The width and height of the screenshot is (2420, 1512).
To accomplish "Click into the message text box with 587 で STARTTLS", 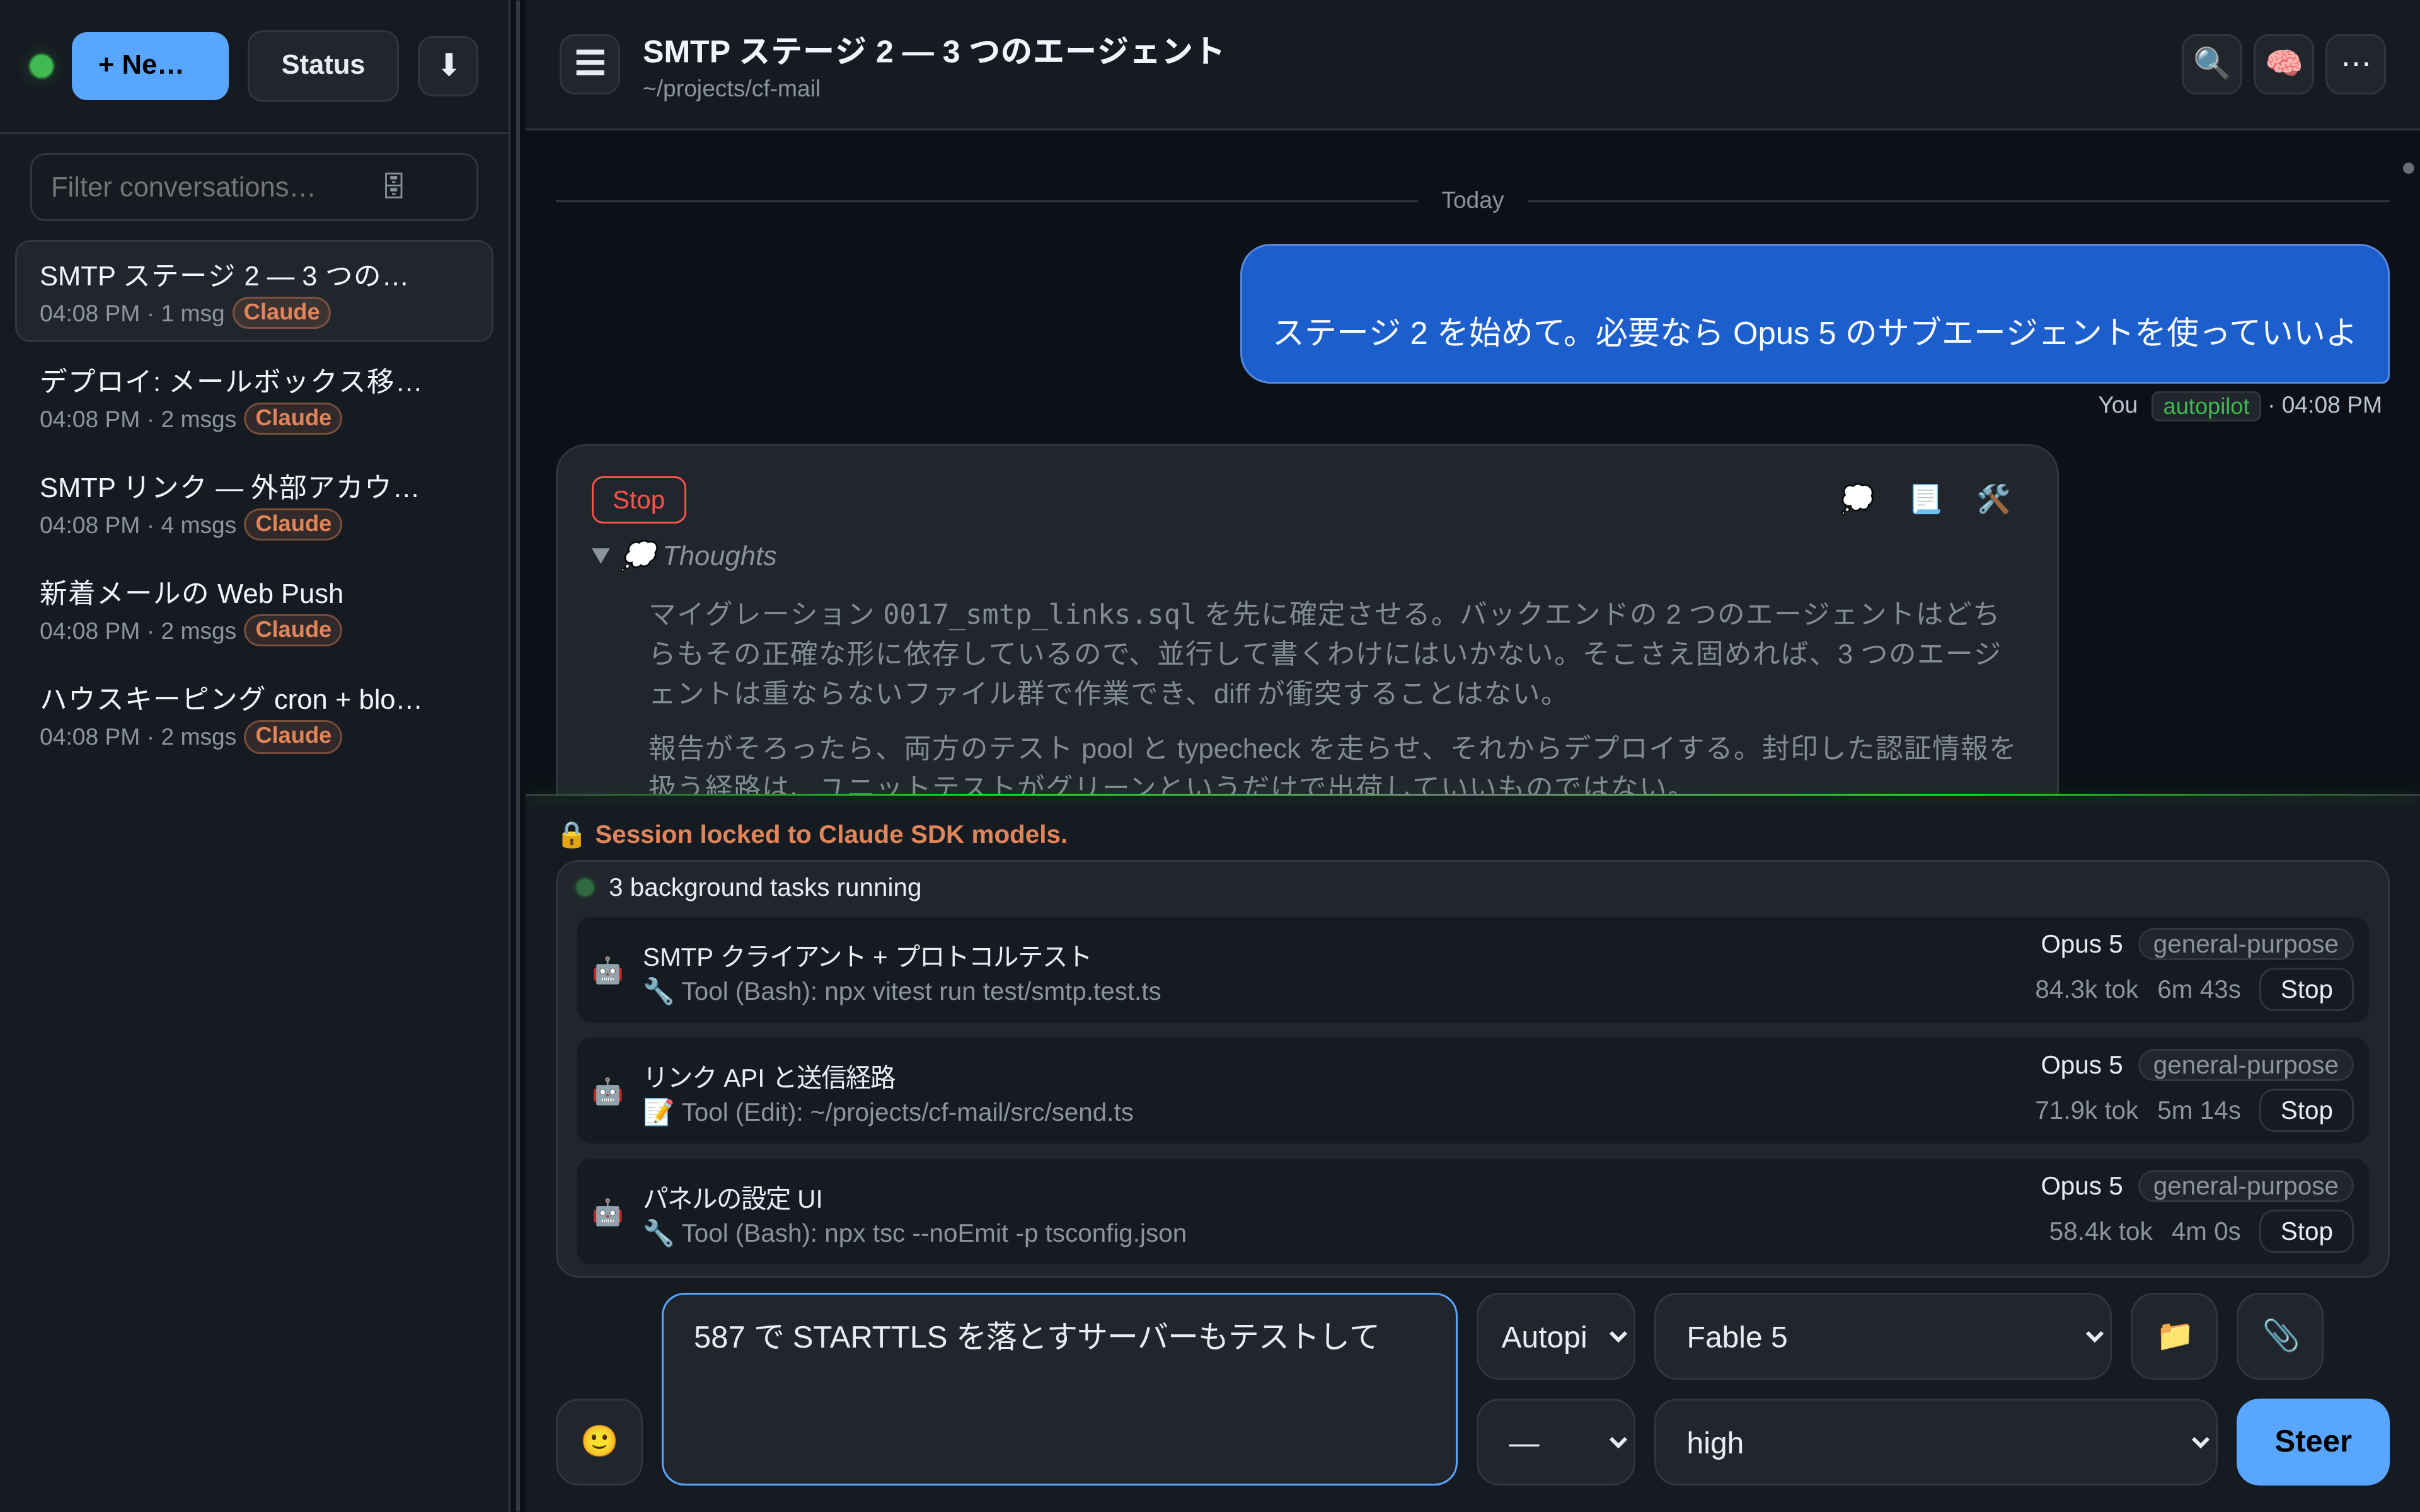I will click(x=1059, y=1389).
